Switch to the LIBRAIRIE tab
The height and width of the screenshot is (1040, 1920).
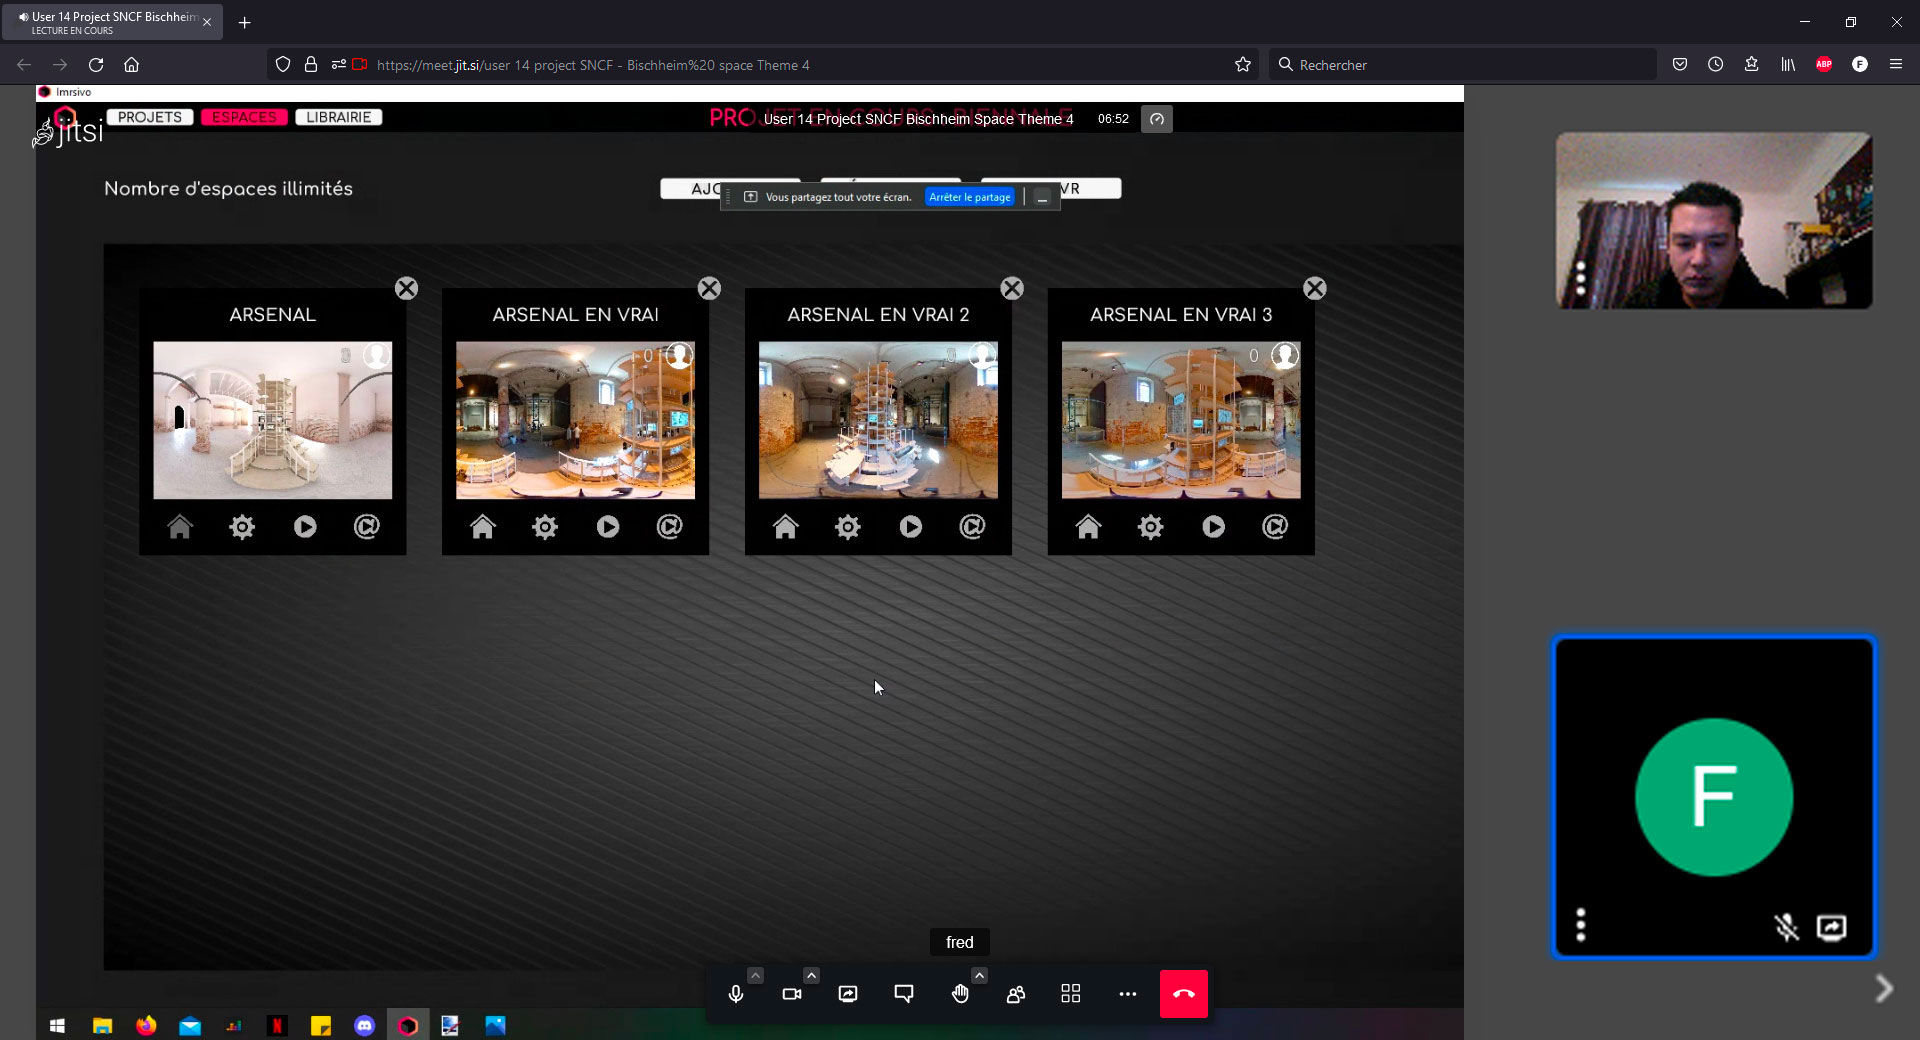(339, 117)
